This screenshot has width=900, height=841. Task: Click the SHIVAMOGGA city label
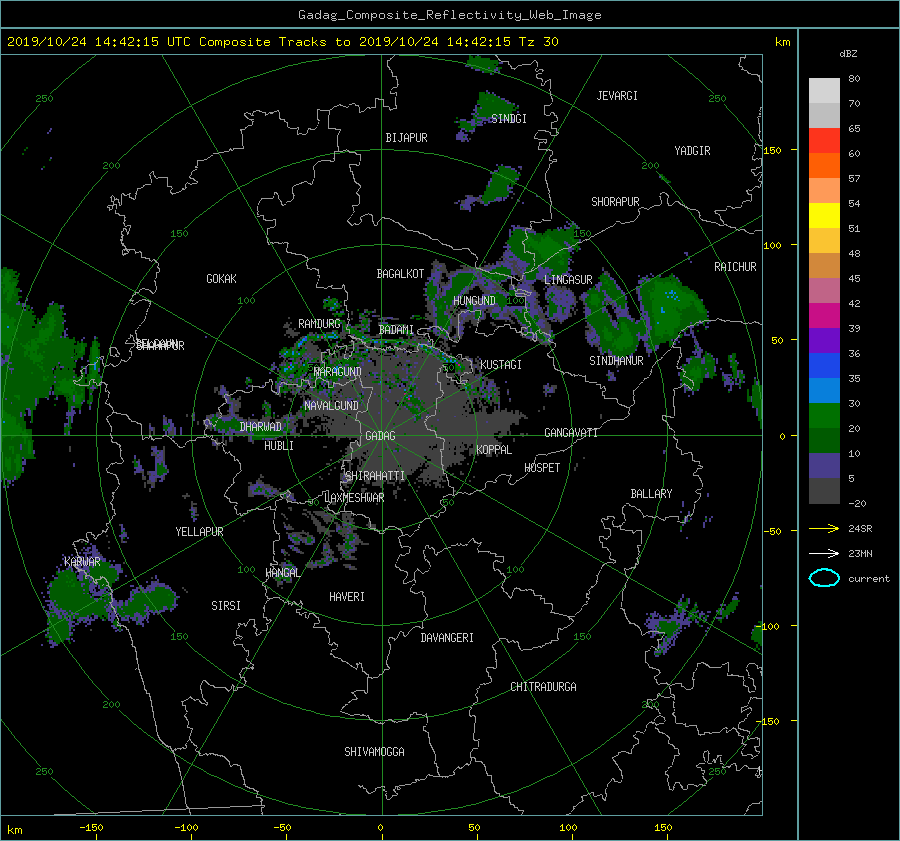point(374,752)
